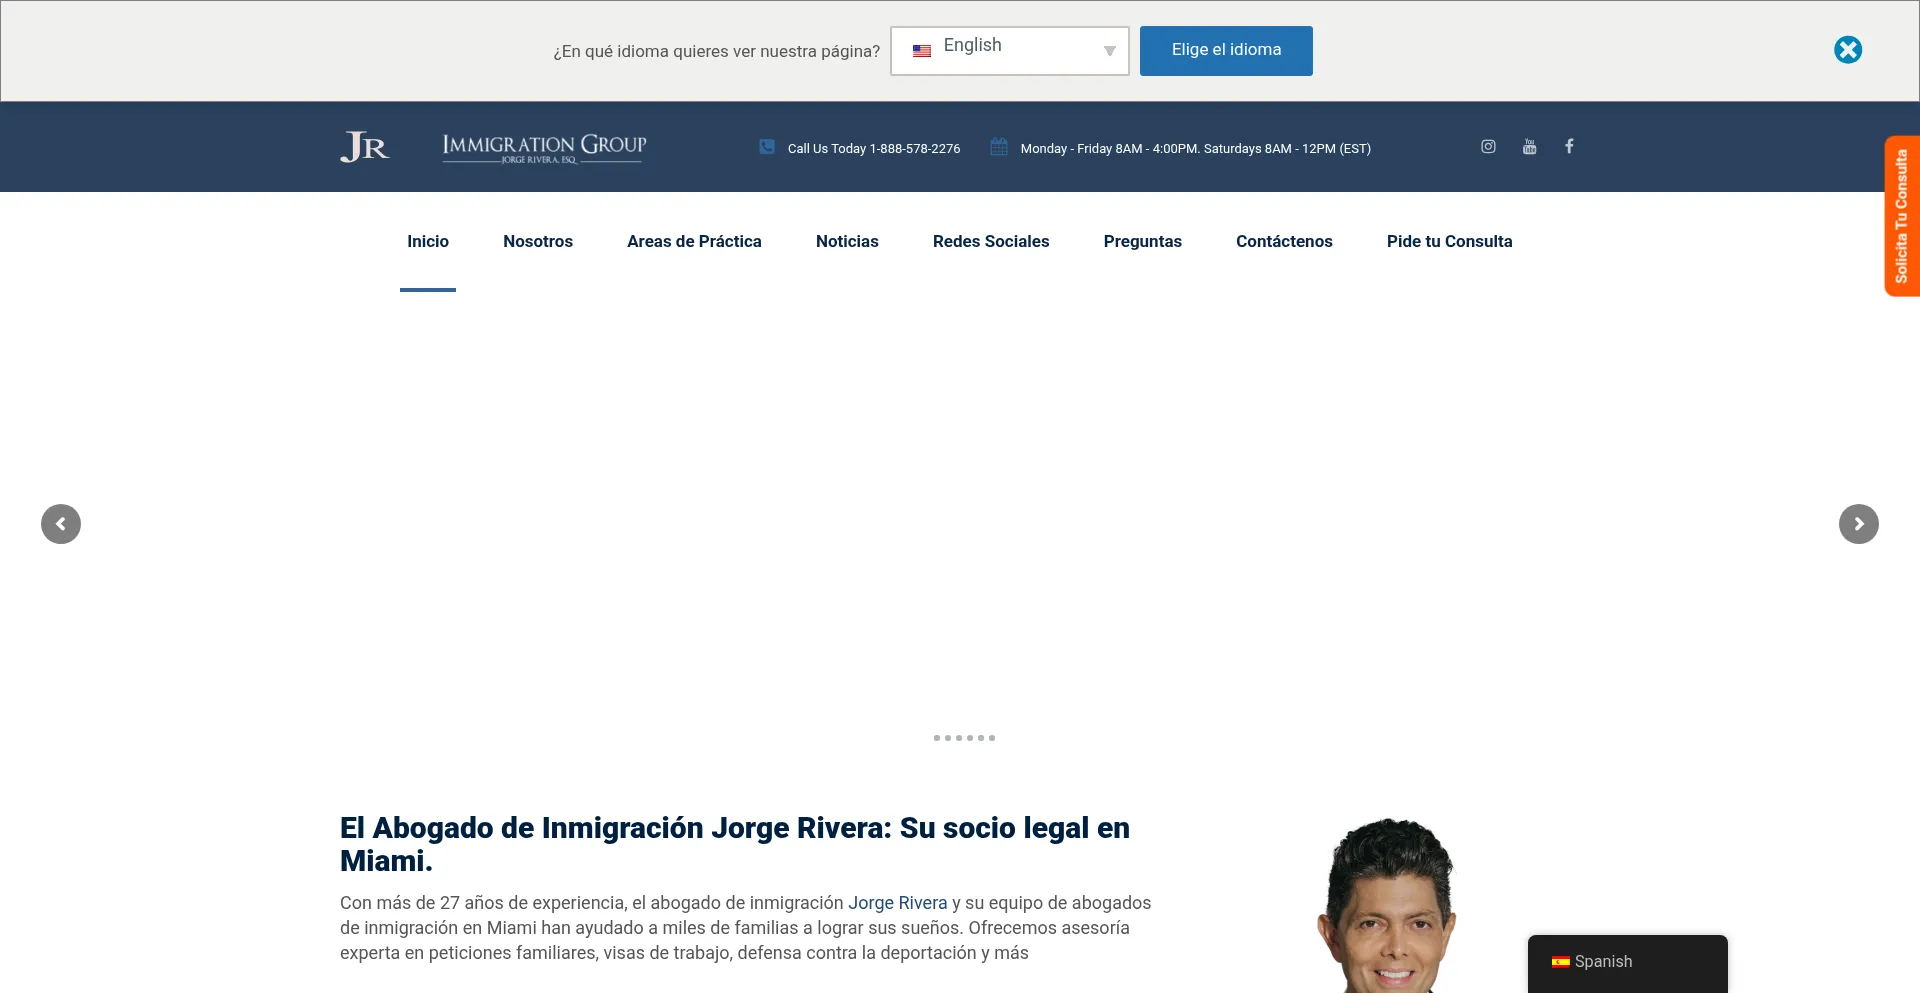The width and height of the screenshot is (1920, 993).
Task: Open the Facebook page icon
Action: (1569, 146)
